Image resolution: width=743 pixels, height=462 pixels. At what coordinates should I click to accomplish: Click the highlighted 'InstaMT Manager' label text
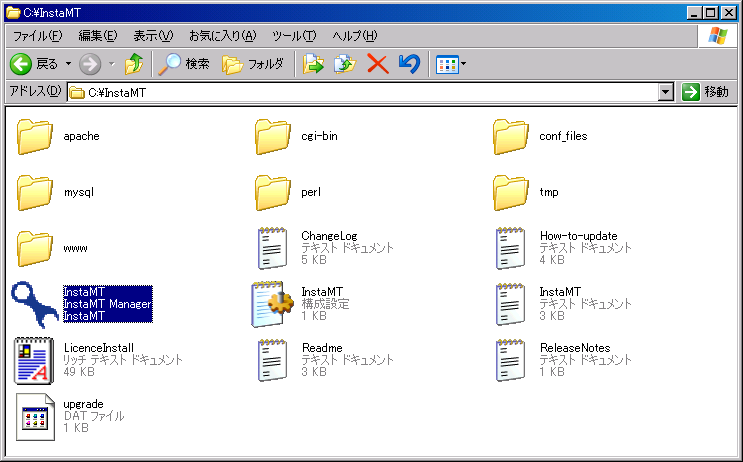[x=108, y=304]
